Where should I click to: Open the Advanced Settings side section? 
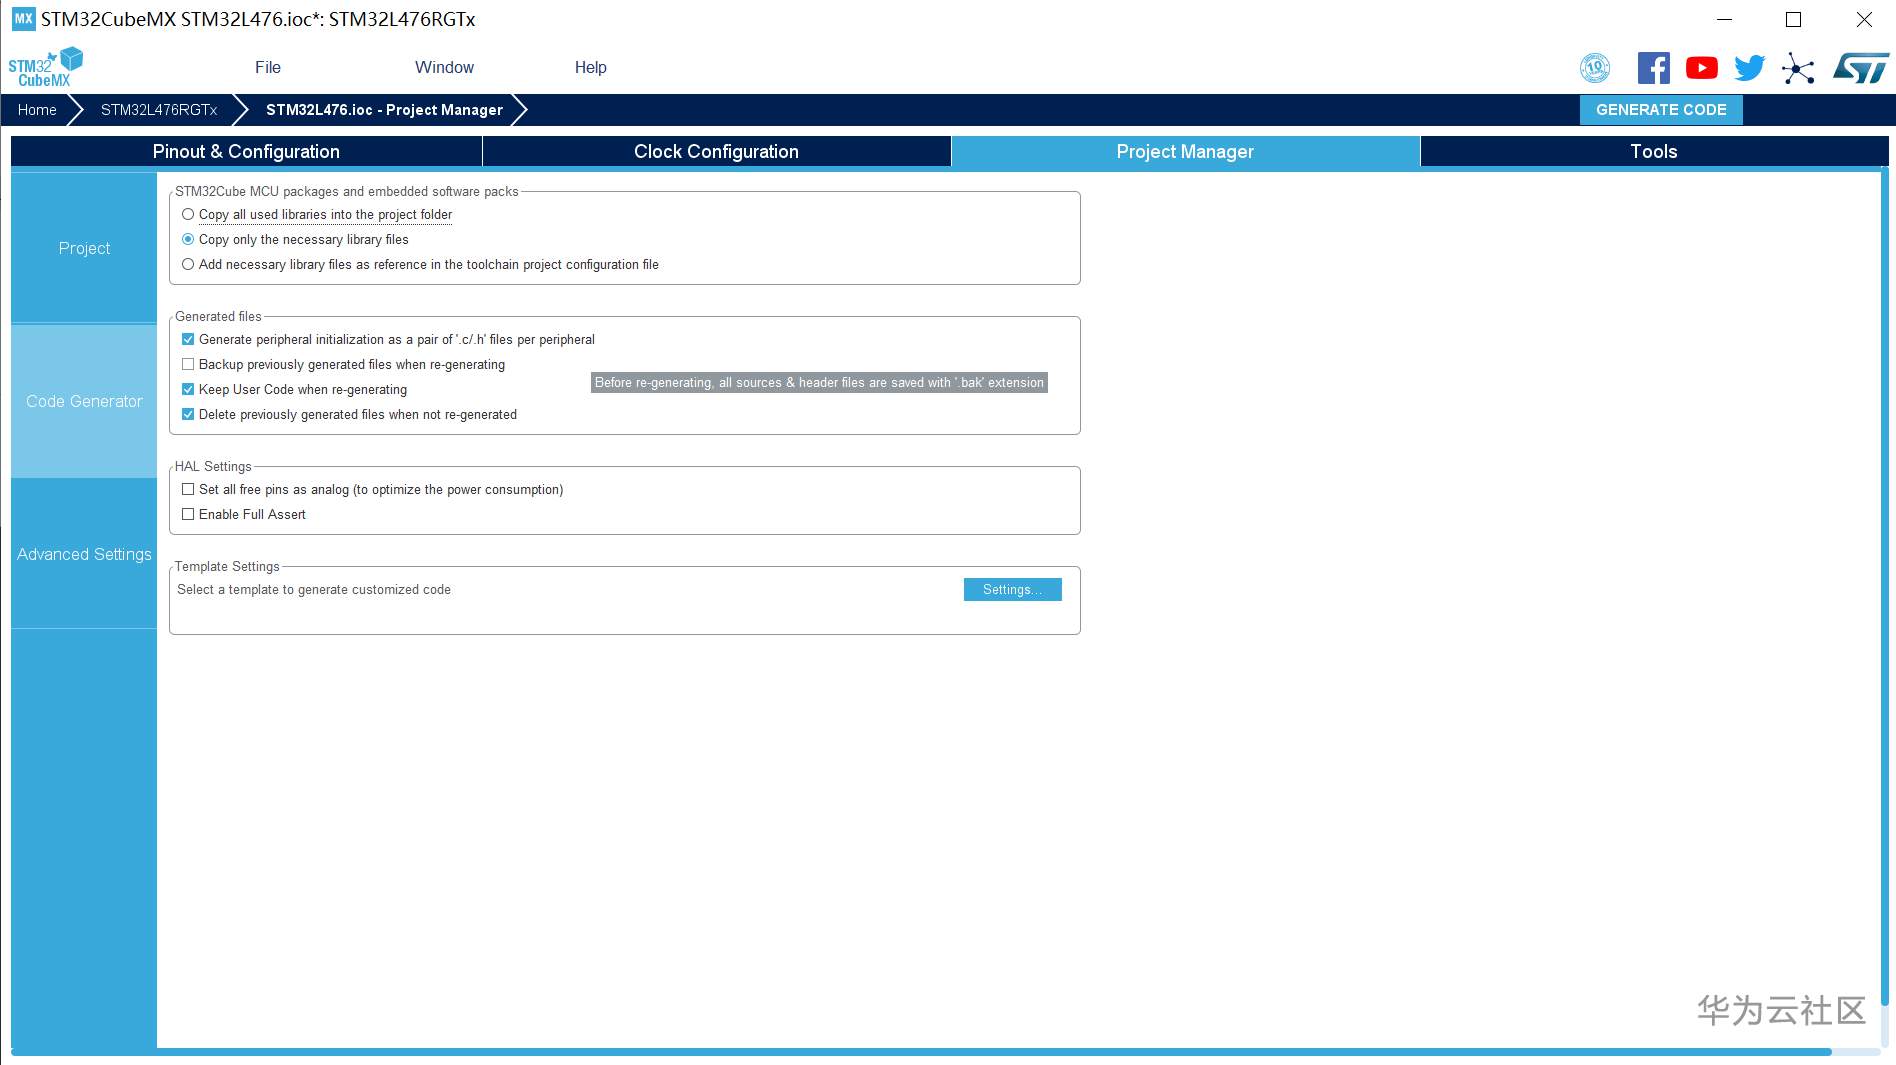(x=84, y=554)
